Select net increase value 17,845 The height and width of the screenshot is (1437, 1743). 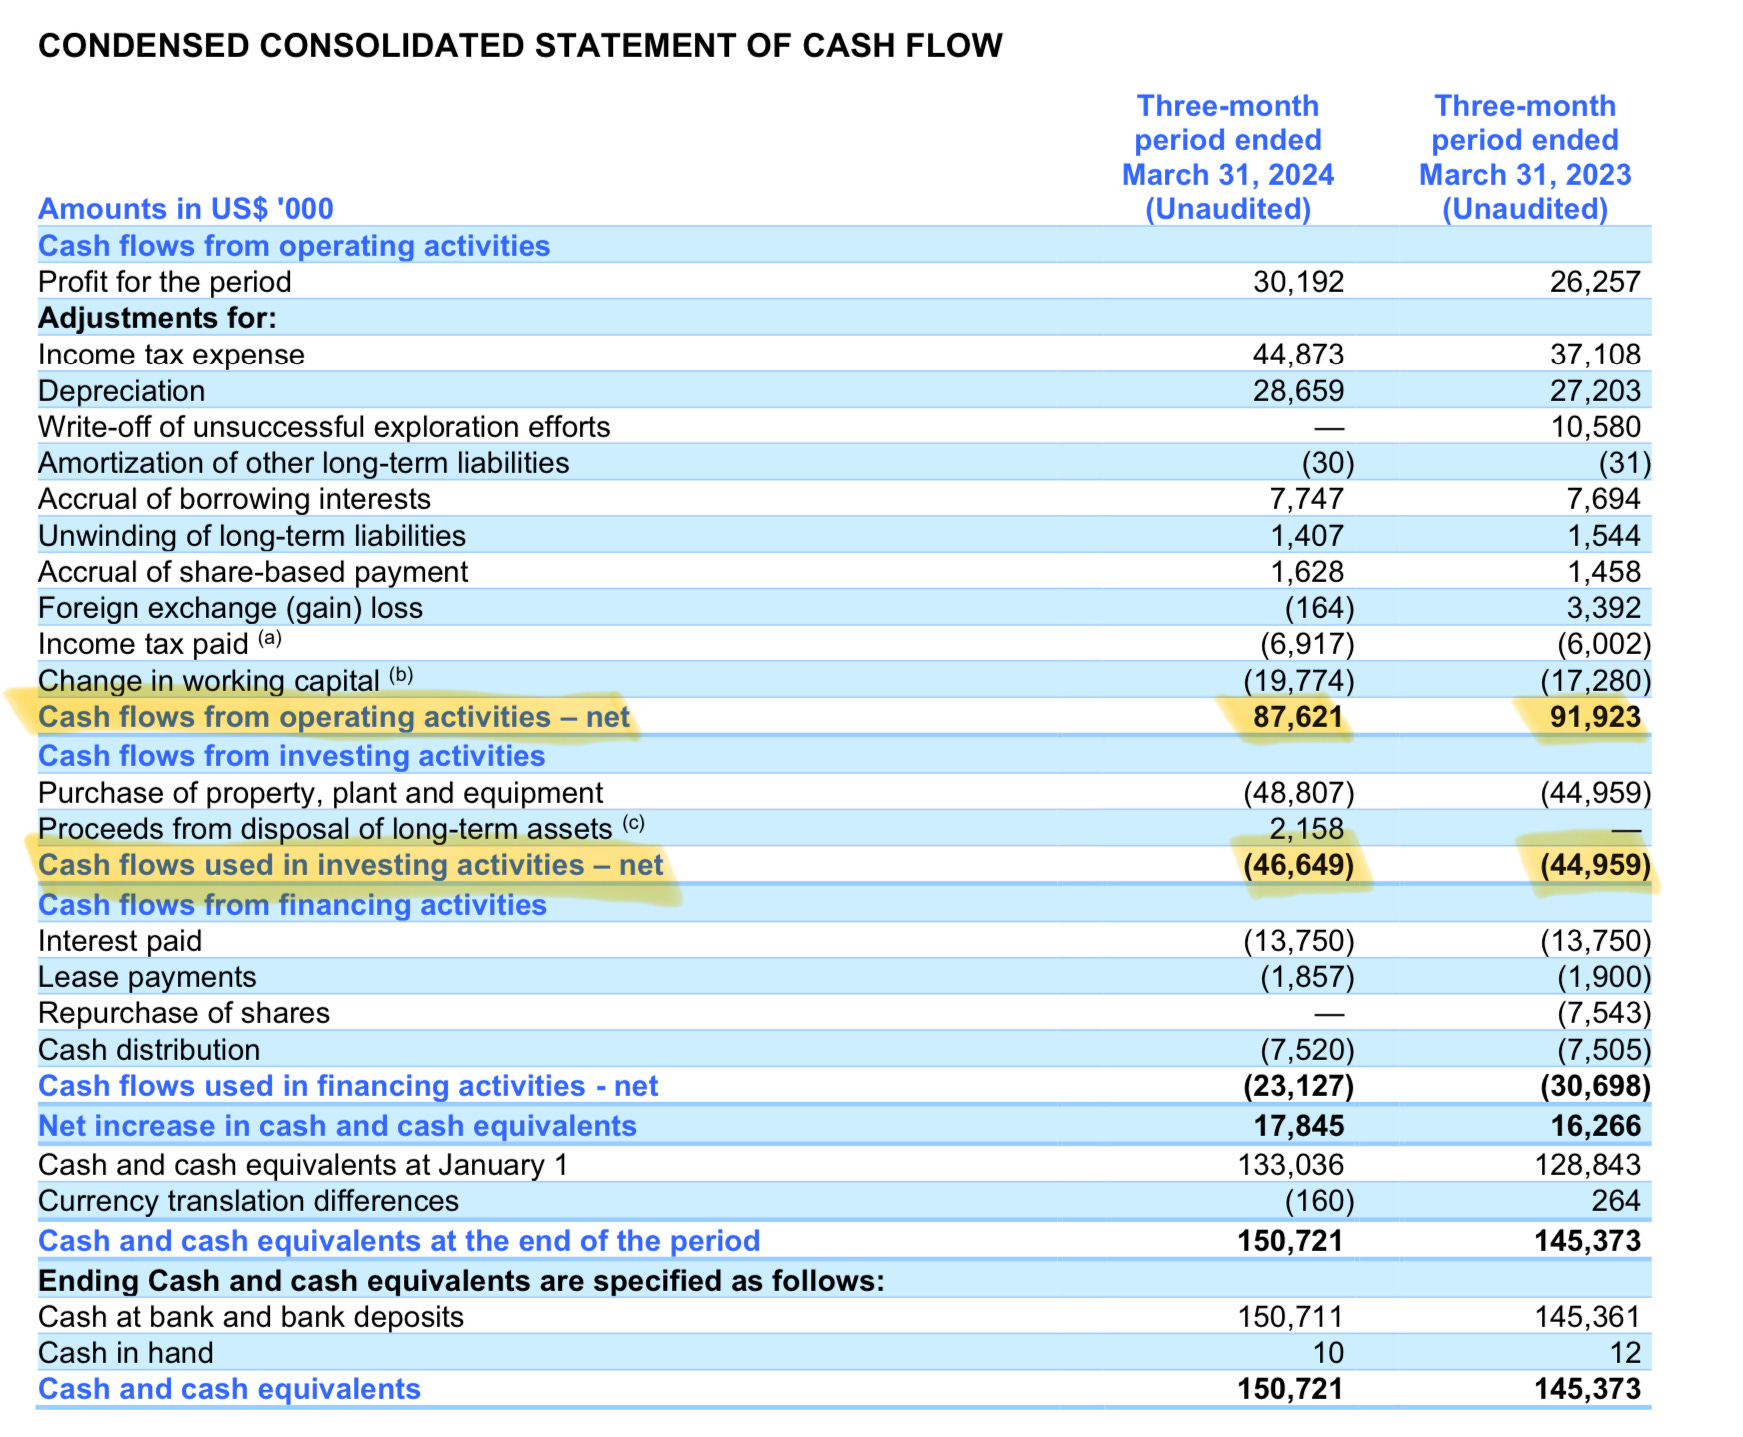[1299, 1126]
